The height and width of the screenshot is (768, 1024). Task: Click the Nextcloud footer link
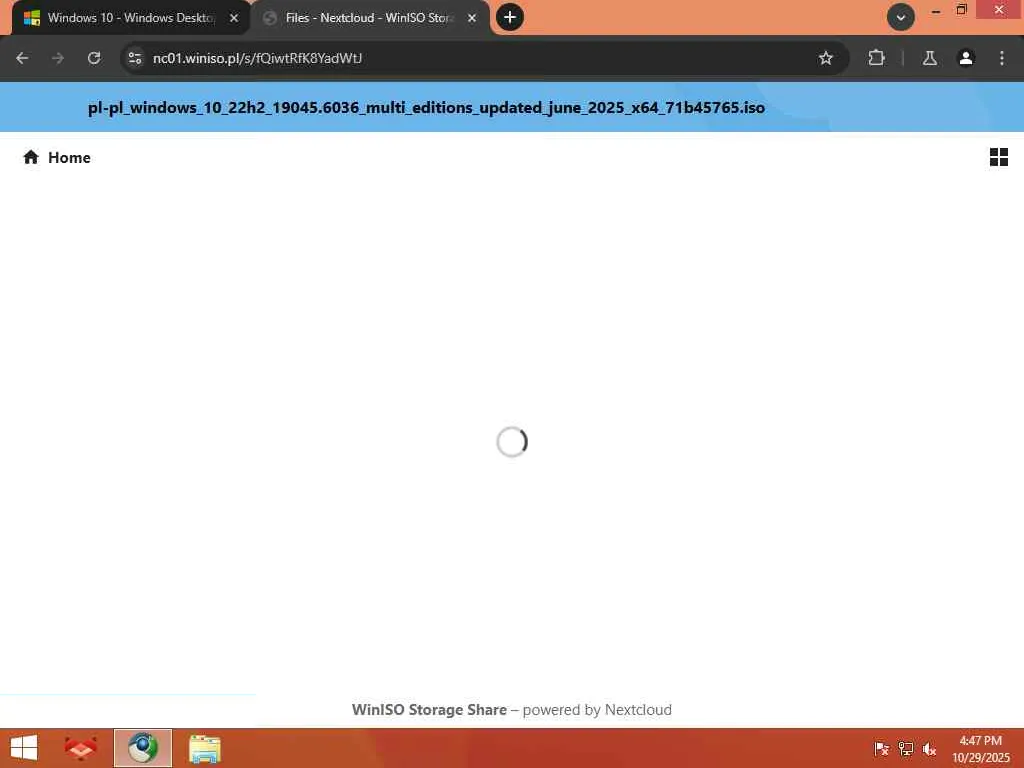tap(638, 710)
